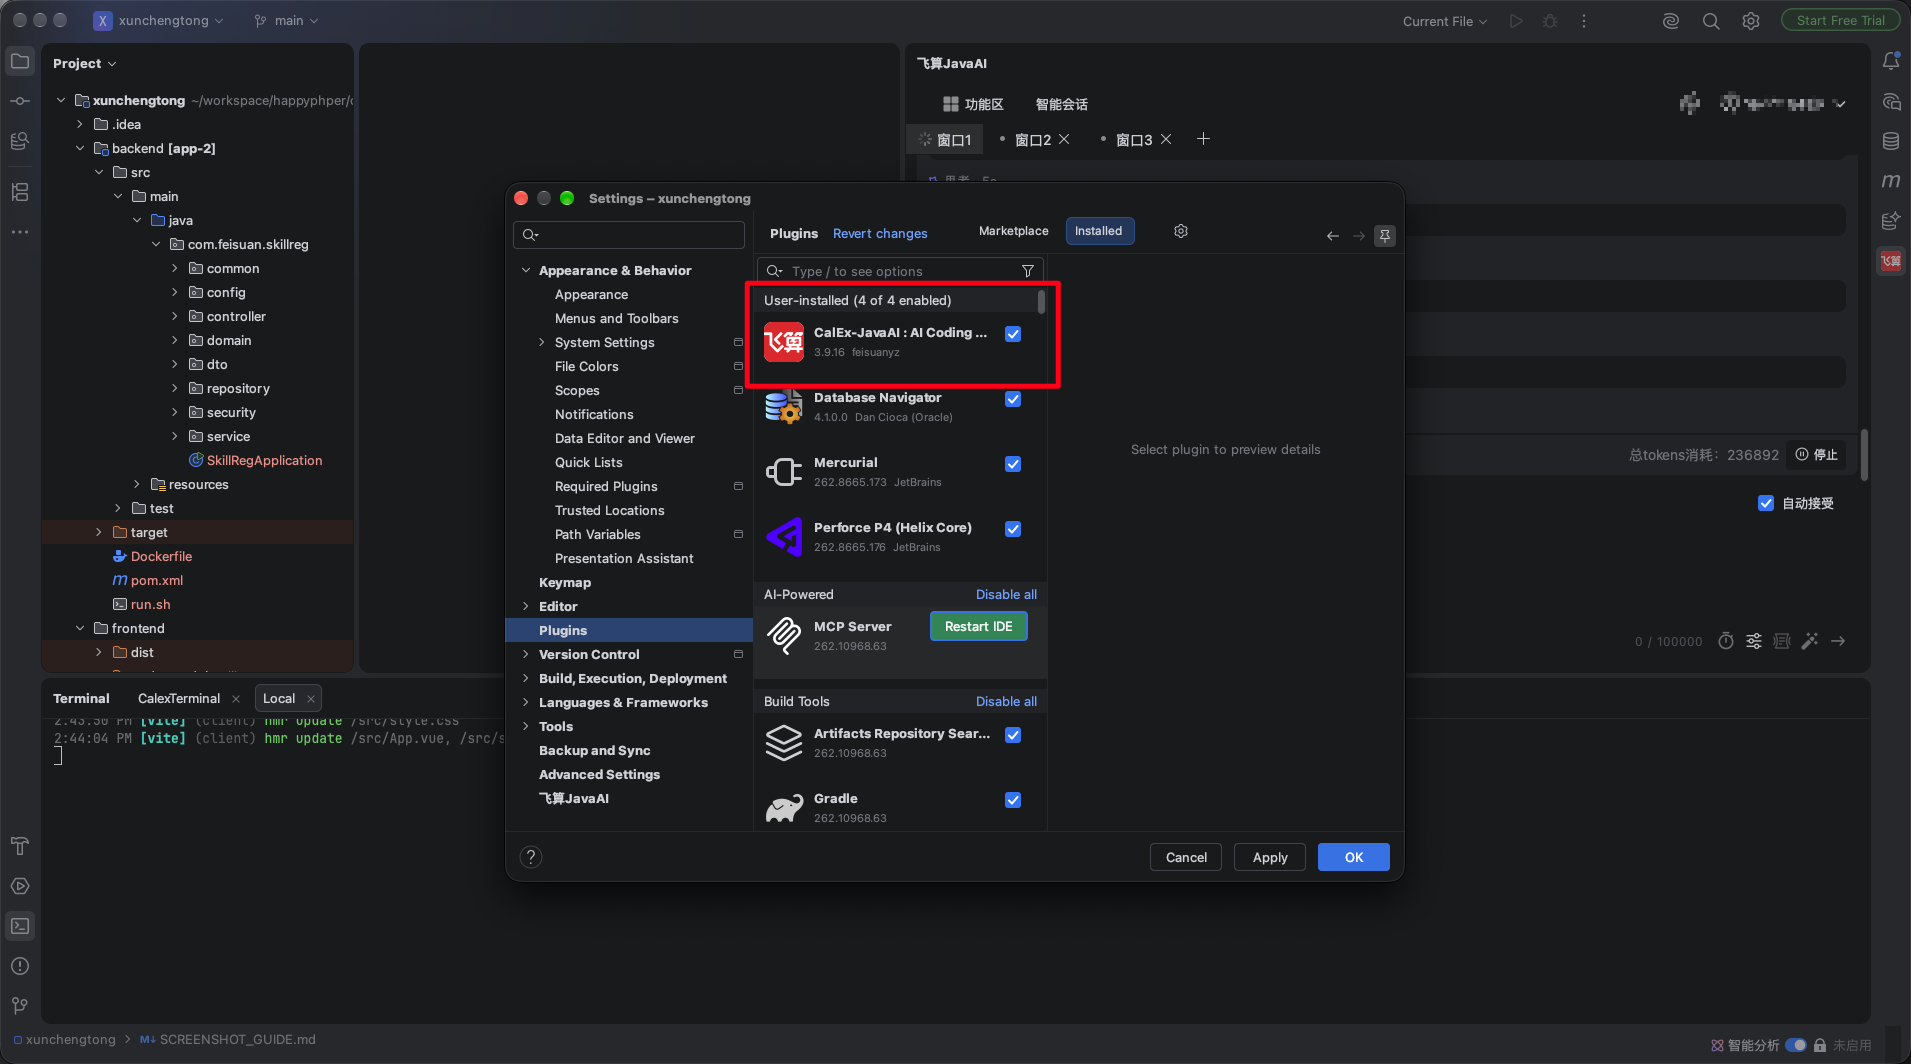
Task: Select the Installed plugins tab
Action: (1099, 231)
